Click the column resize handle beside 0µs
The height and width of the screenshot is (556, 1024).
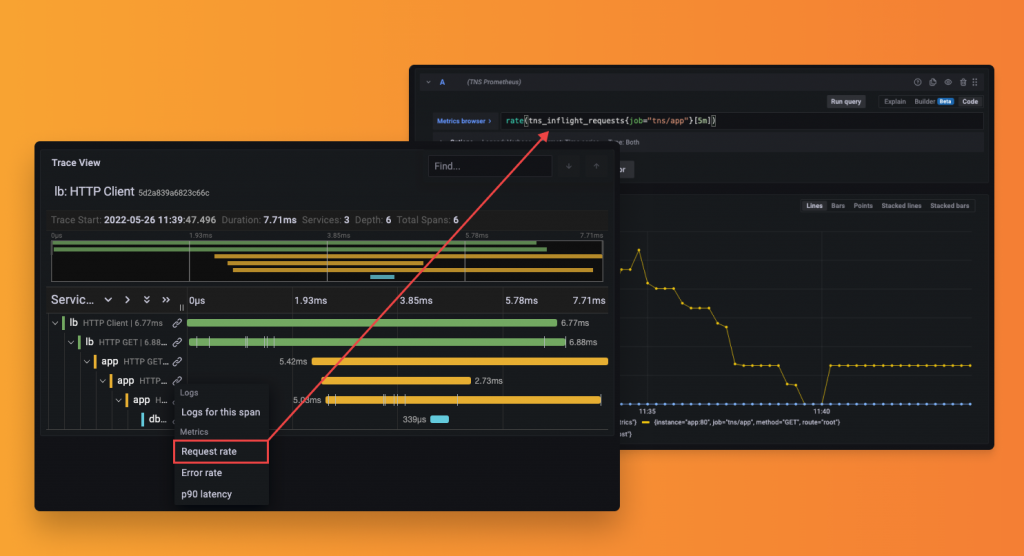(182, 307)
